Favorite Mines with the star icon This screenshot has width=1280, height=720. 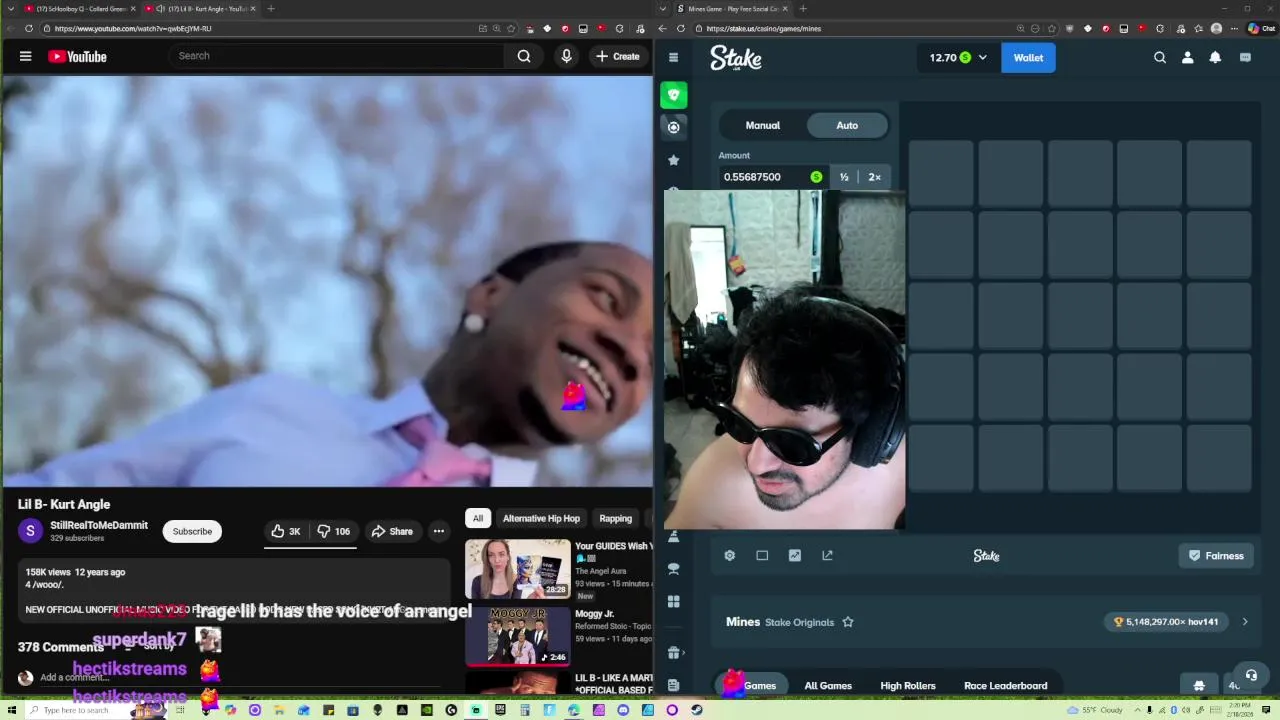click(848, 622)
